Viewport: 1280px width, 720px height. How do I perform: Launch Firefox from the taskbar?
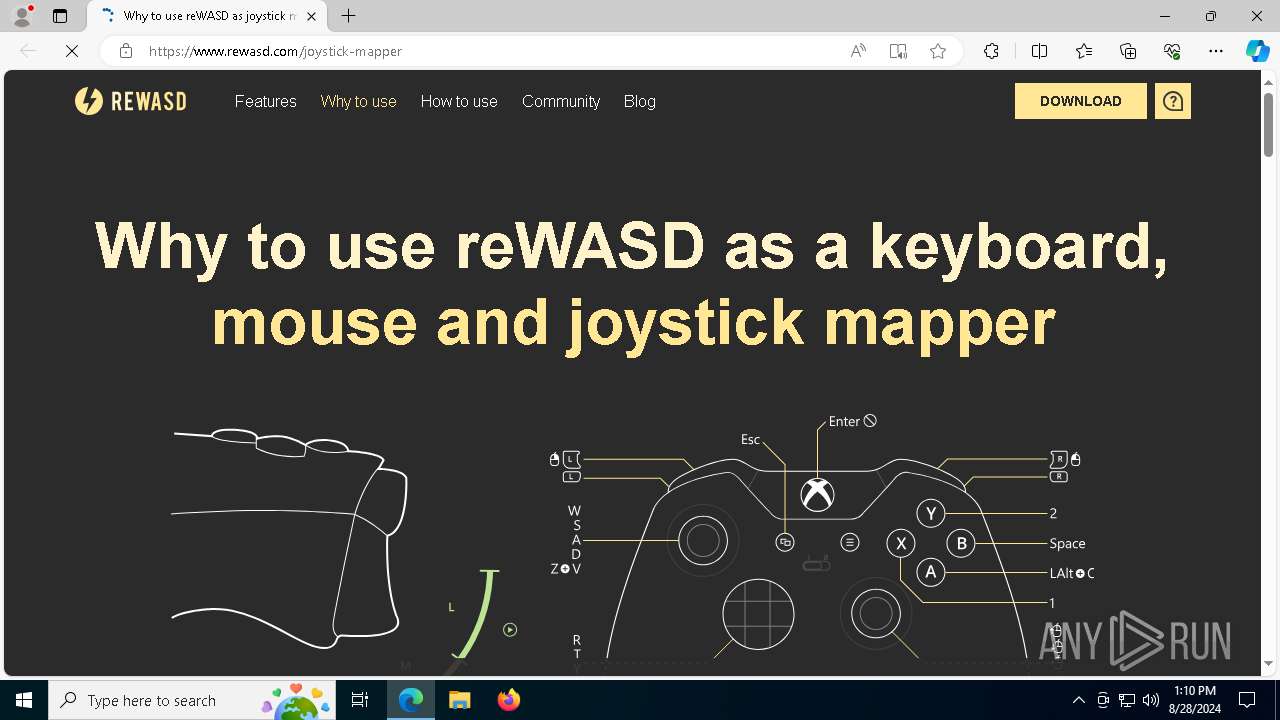coord(508,700)
